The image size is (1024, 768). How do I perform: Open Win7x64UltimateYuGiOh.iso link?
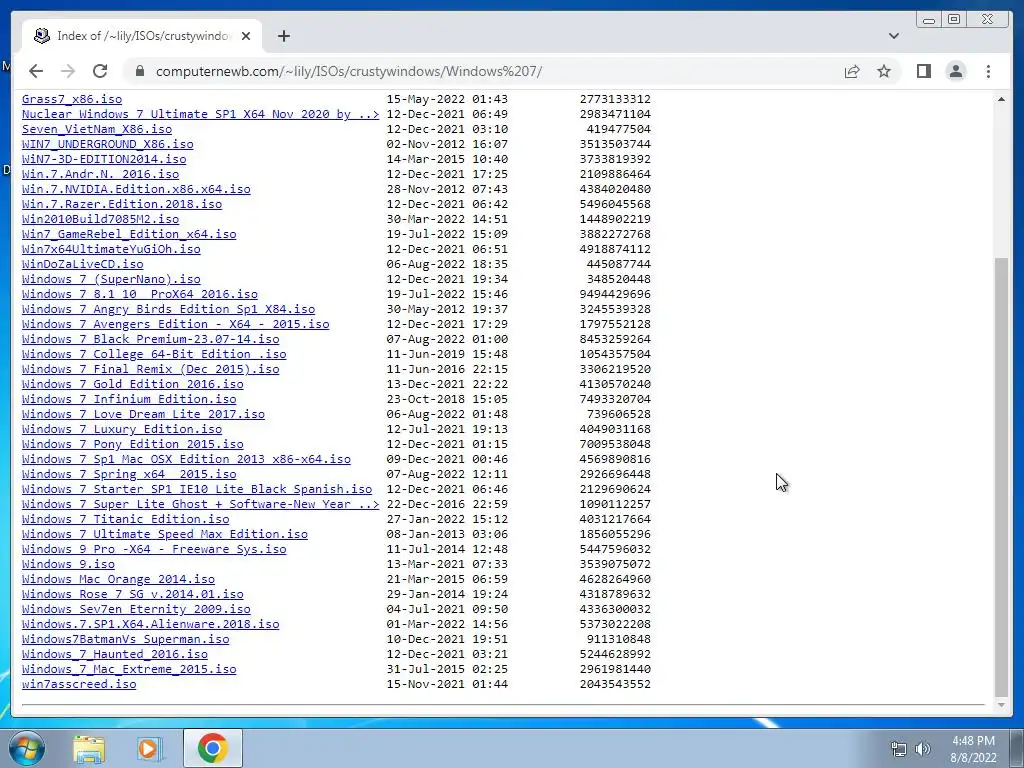coord(111,249)
